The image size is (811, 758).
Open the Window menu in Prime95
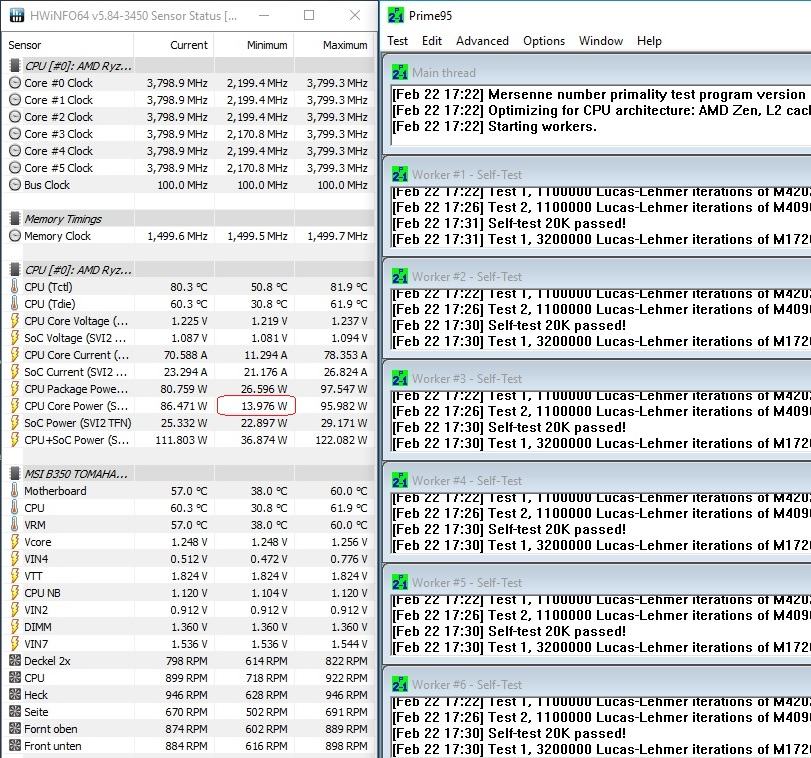point(600,41)
